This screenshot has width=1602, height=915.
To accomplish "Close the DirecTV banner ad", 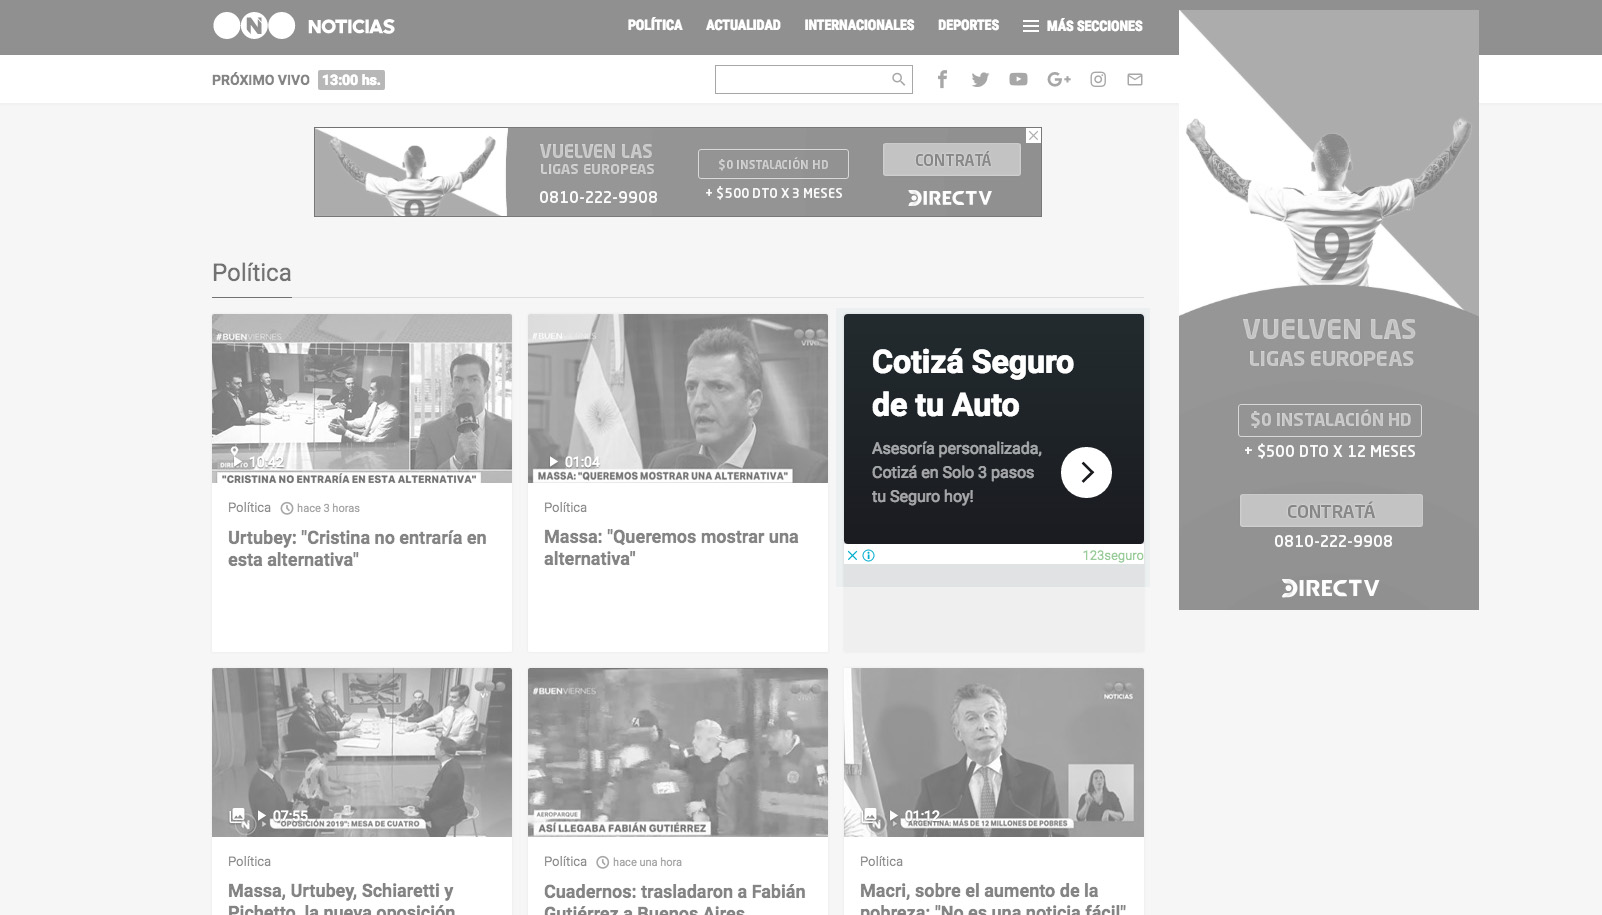I will (1034, 136).
